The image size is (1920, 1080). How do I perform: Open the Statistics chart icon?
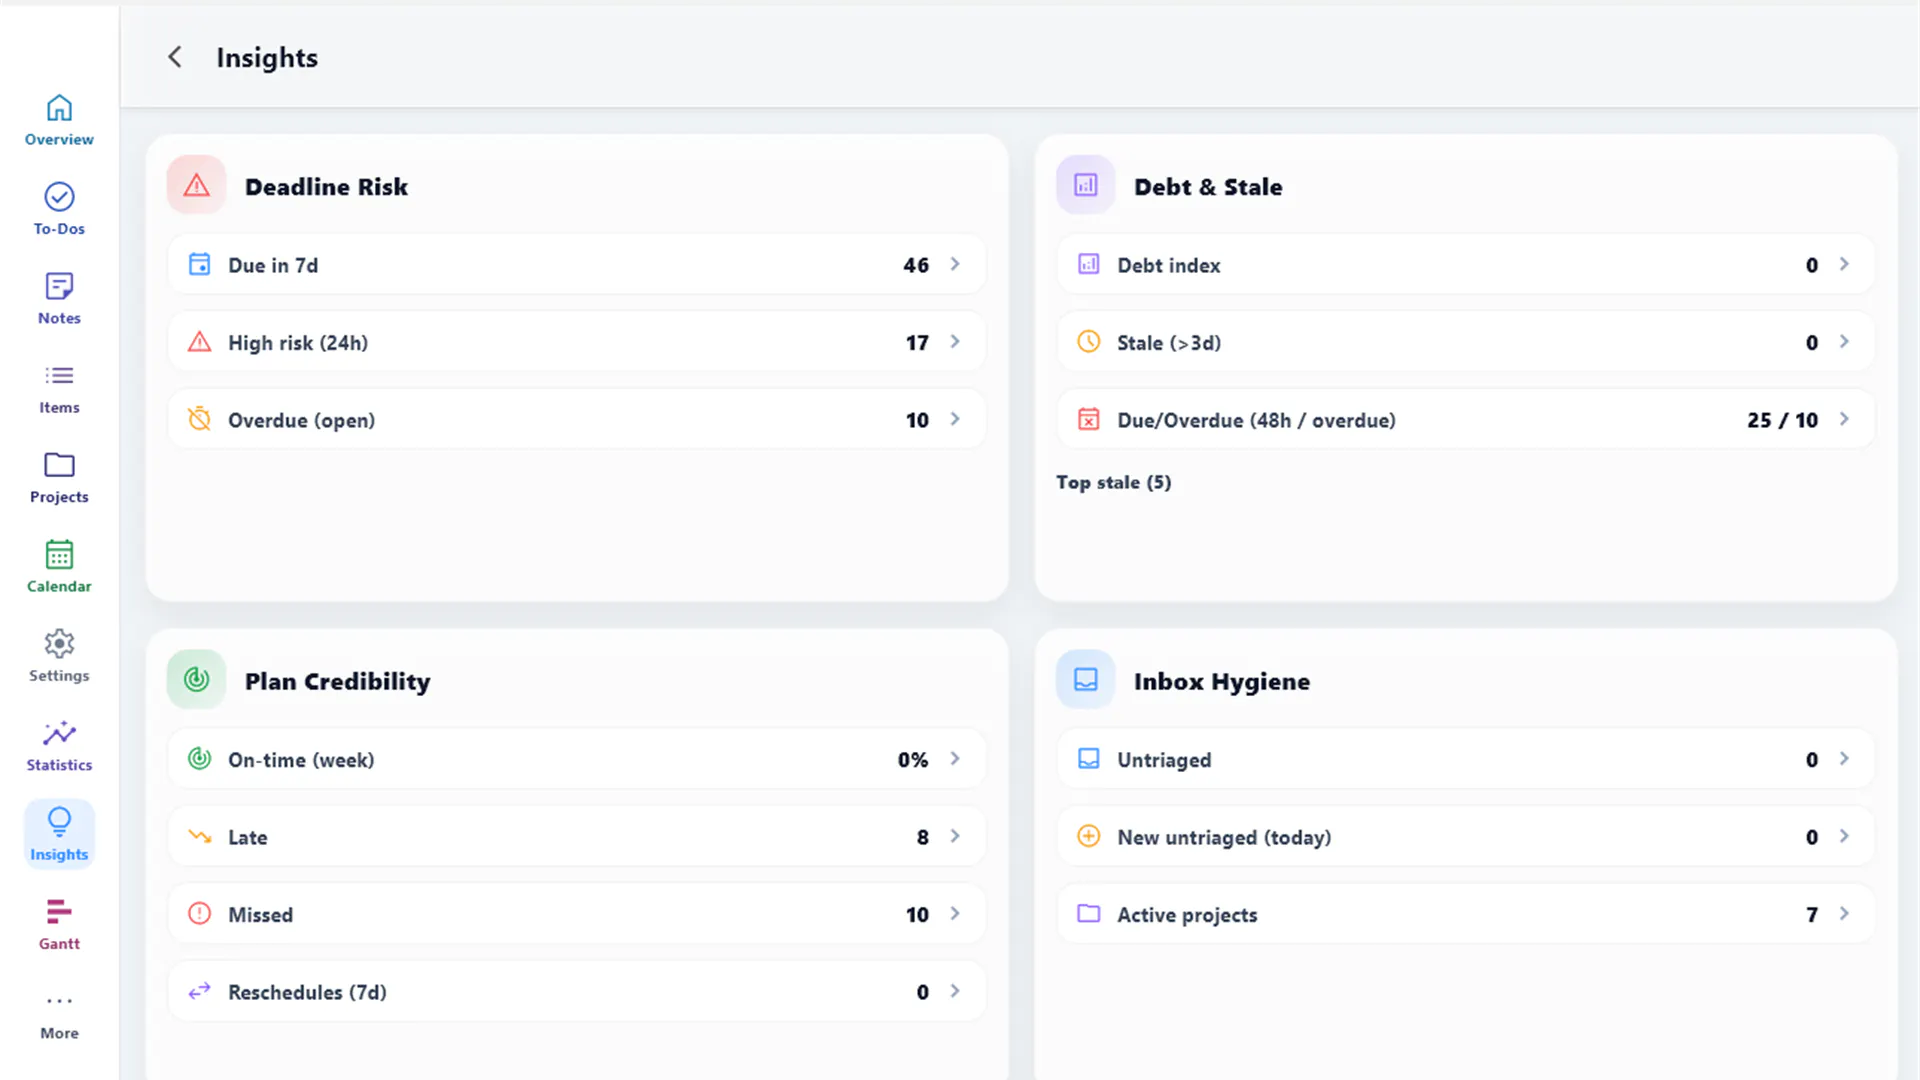pyautogui.click(x=59, y=732)
